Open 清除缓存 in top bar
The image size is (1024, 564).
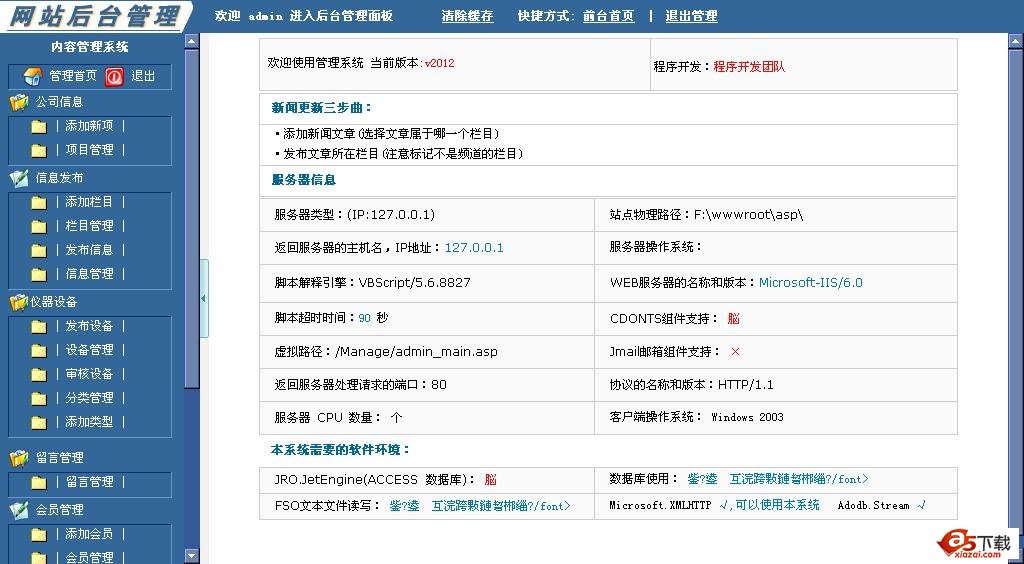click(x=467, y=16)
